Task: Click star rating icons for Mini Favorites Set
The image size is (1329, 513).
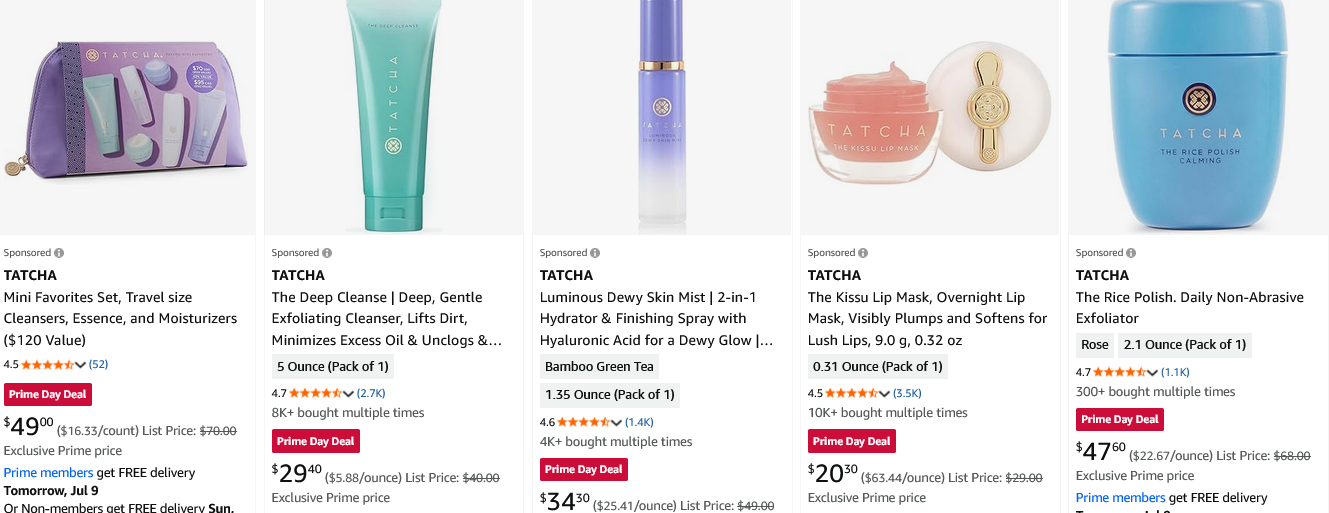Action: coord(47,365)
